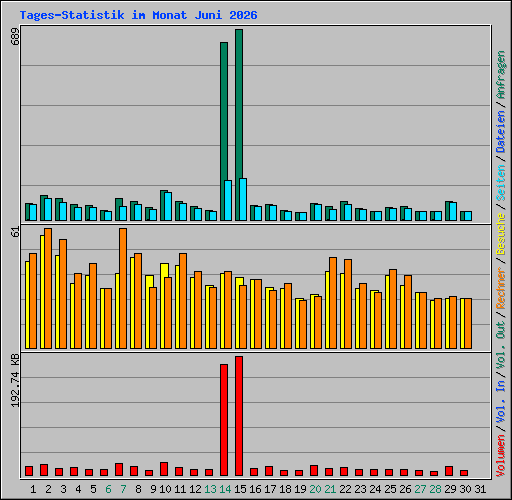Image resolution: width=512 pixels, height=500 pixels.
Task: Click weekend day 14 on the x-axis
Action: 225,489
